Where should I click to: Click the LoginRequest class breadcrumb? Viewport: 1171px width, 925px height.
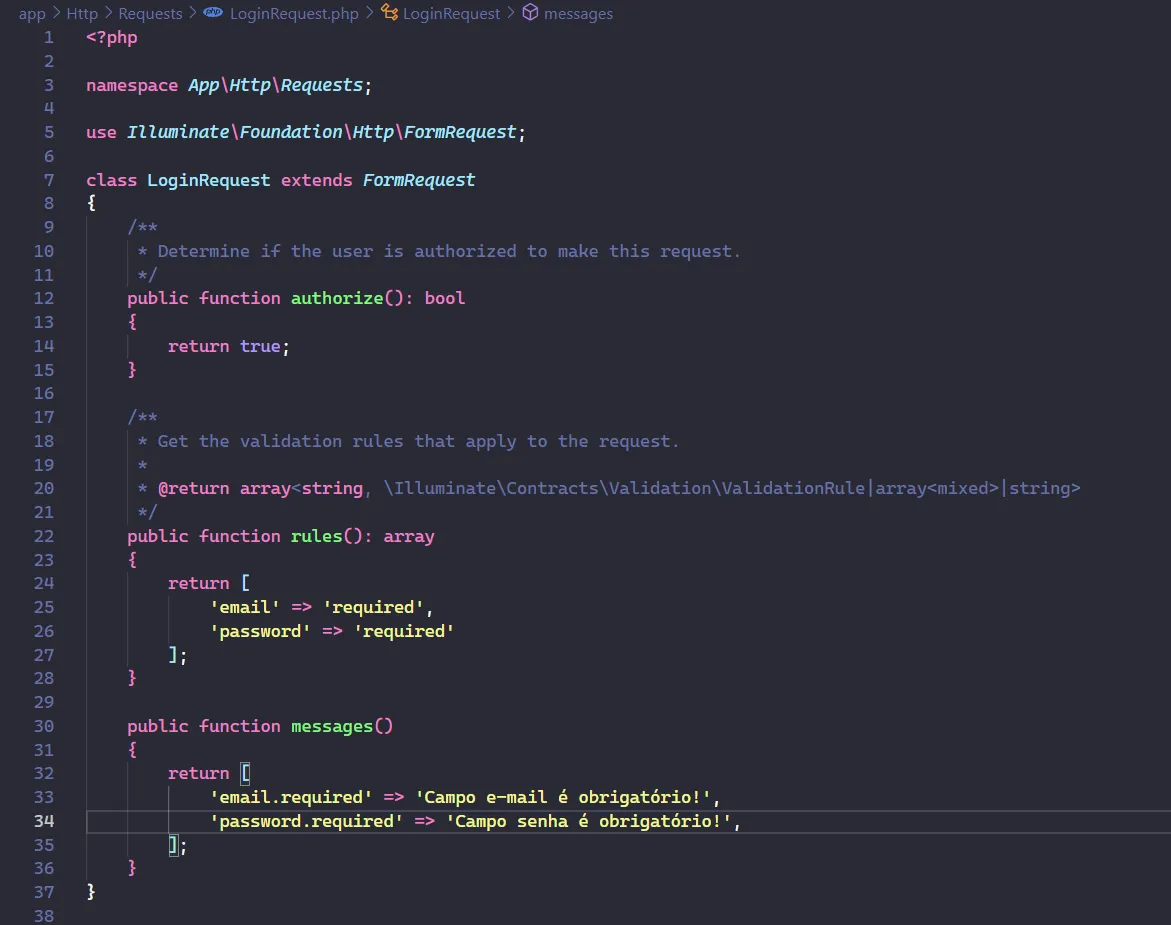click(451, 13)
